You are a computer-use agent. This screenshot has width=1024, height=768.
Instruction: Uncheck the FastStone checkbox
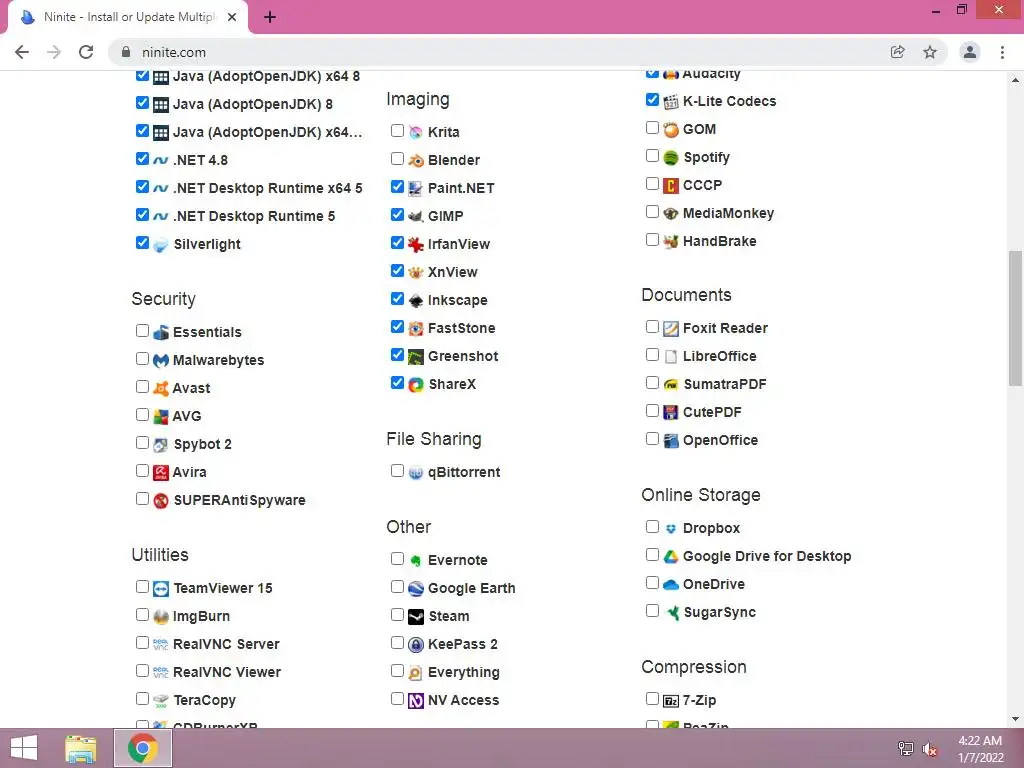397,327
